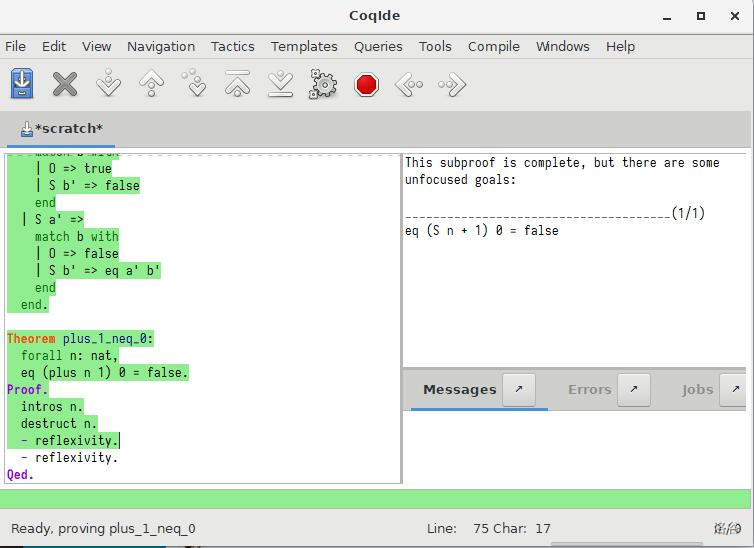Click the Save file toolbar icon

[x=23, y=85]
